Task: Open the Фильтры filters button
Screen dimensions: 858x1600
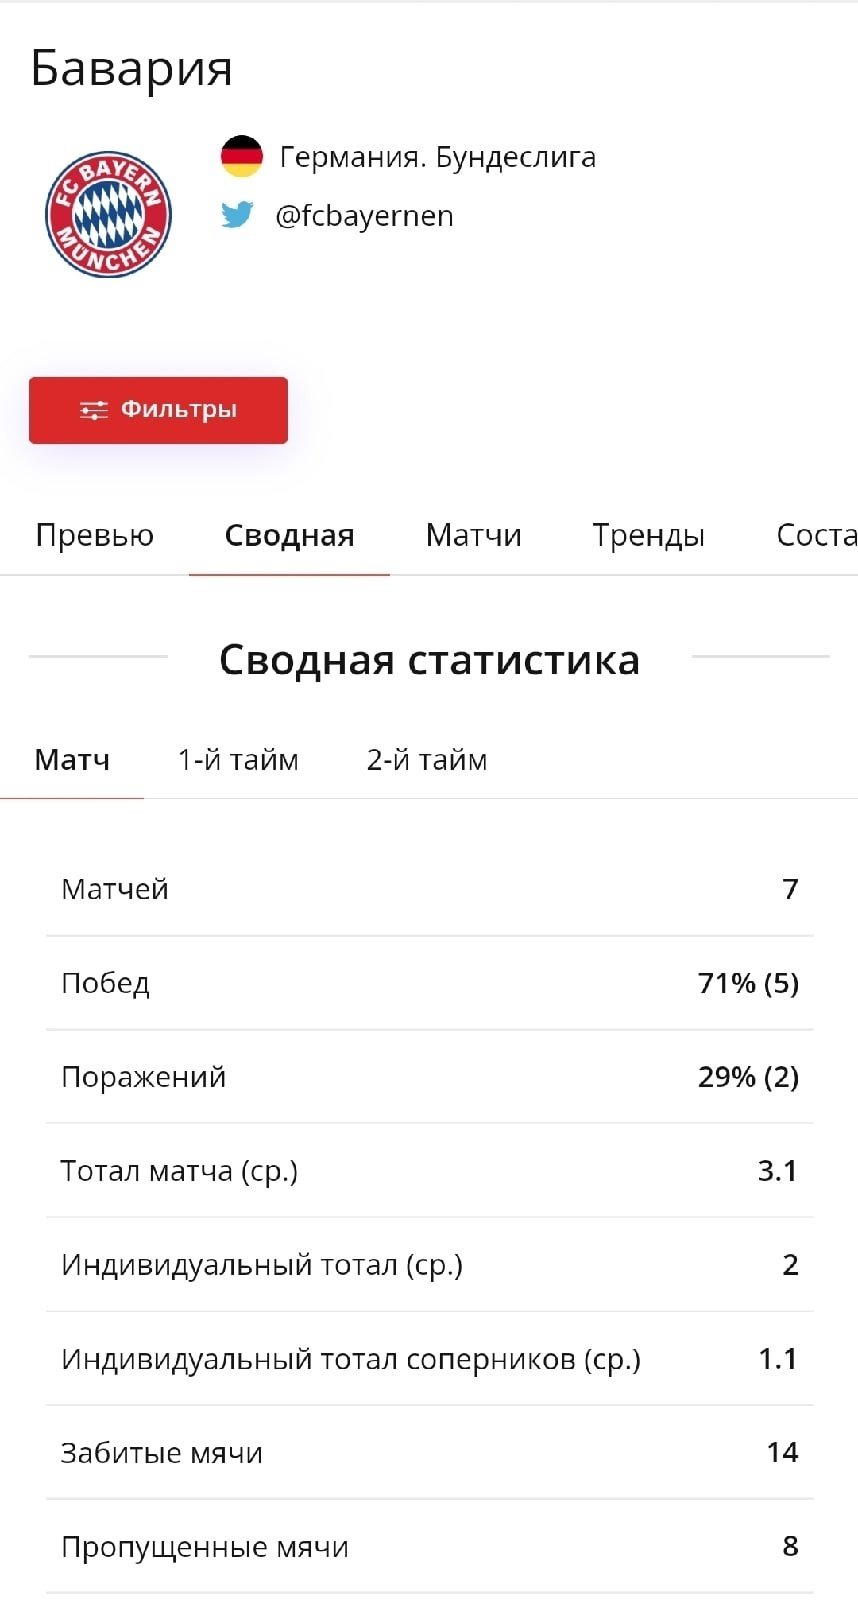Action: [158, 410]
